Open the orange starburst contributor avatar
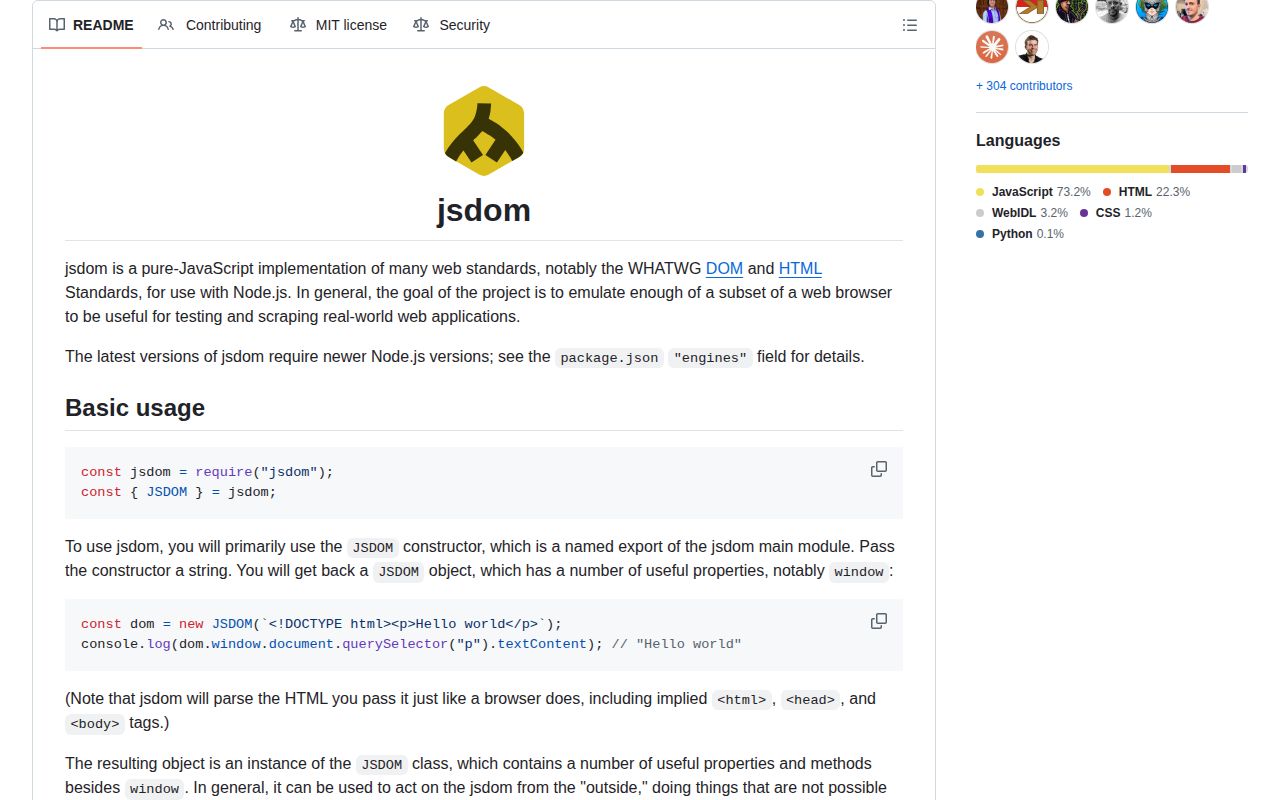The height and width of the screenshot is (800, 1280). click(992, 47)
